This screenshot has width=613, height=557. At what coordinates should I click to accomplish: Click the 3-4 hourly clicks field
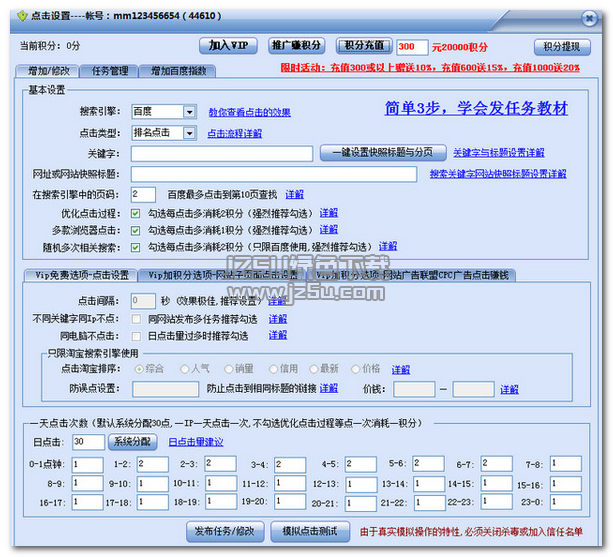click(290, 464)
